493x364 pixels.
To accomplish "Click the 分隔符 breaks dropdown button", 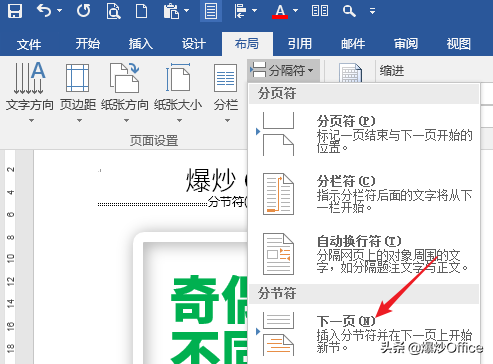I will [284, 71].
